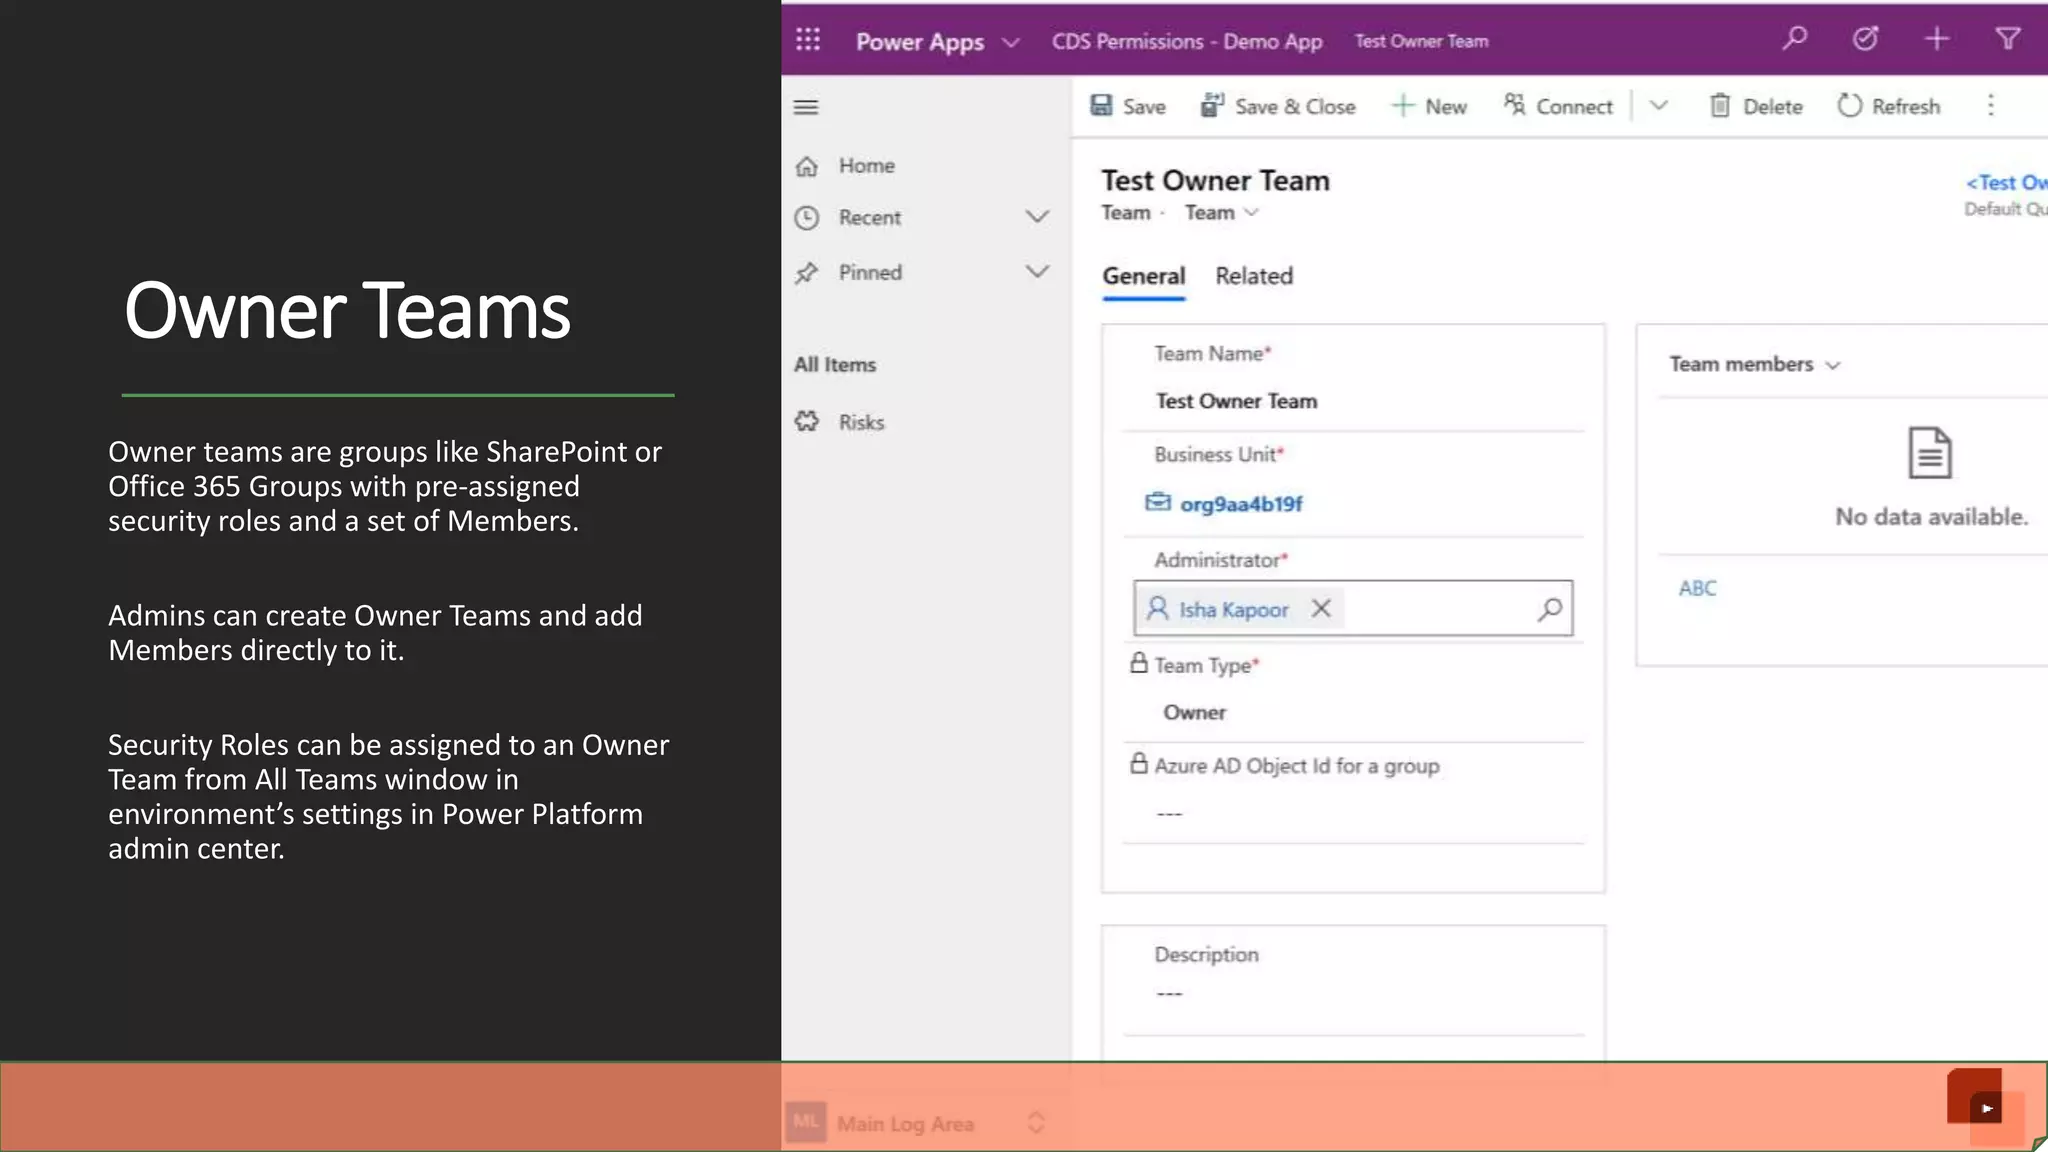The height and width of the screenshot is (1152, 2048).
Task: Switch to the Related tab
Action: tap(1254, 276)
